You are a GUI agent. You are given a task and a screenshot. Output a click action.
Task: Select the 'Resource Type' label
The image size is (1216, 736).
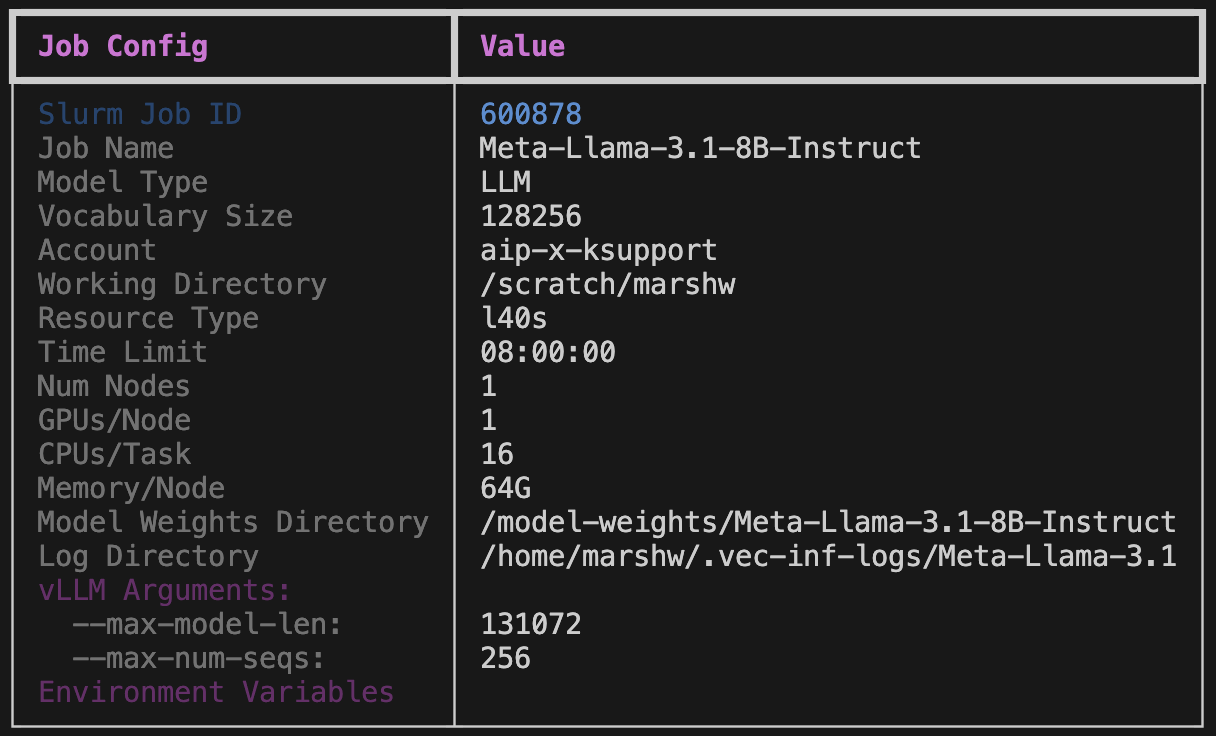(x=148, y=318)
